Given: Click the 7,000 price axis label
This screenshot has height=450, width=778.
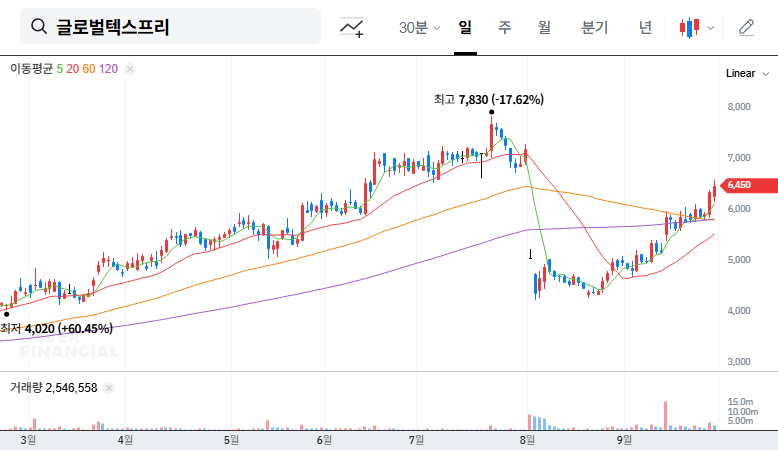Looking at the screenshot, I should coord(739,158).
